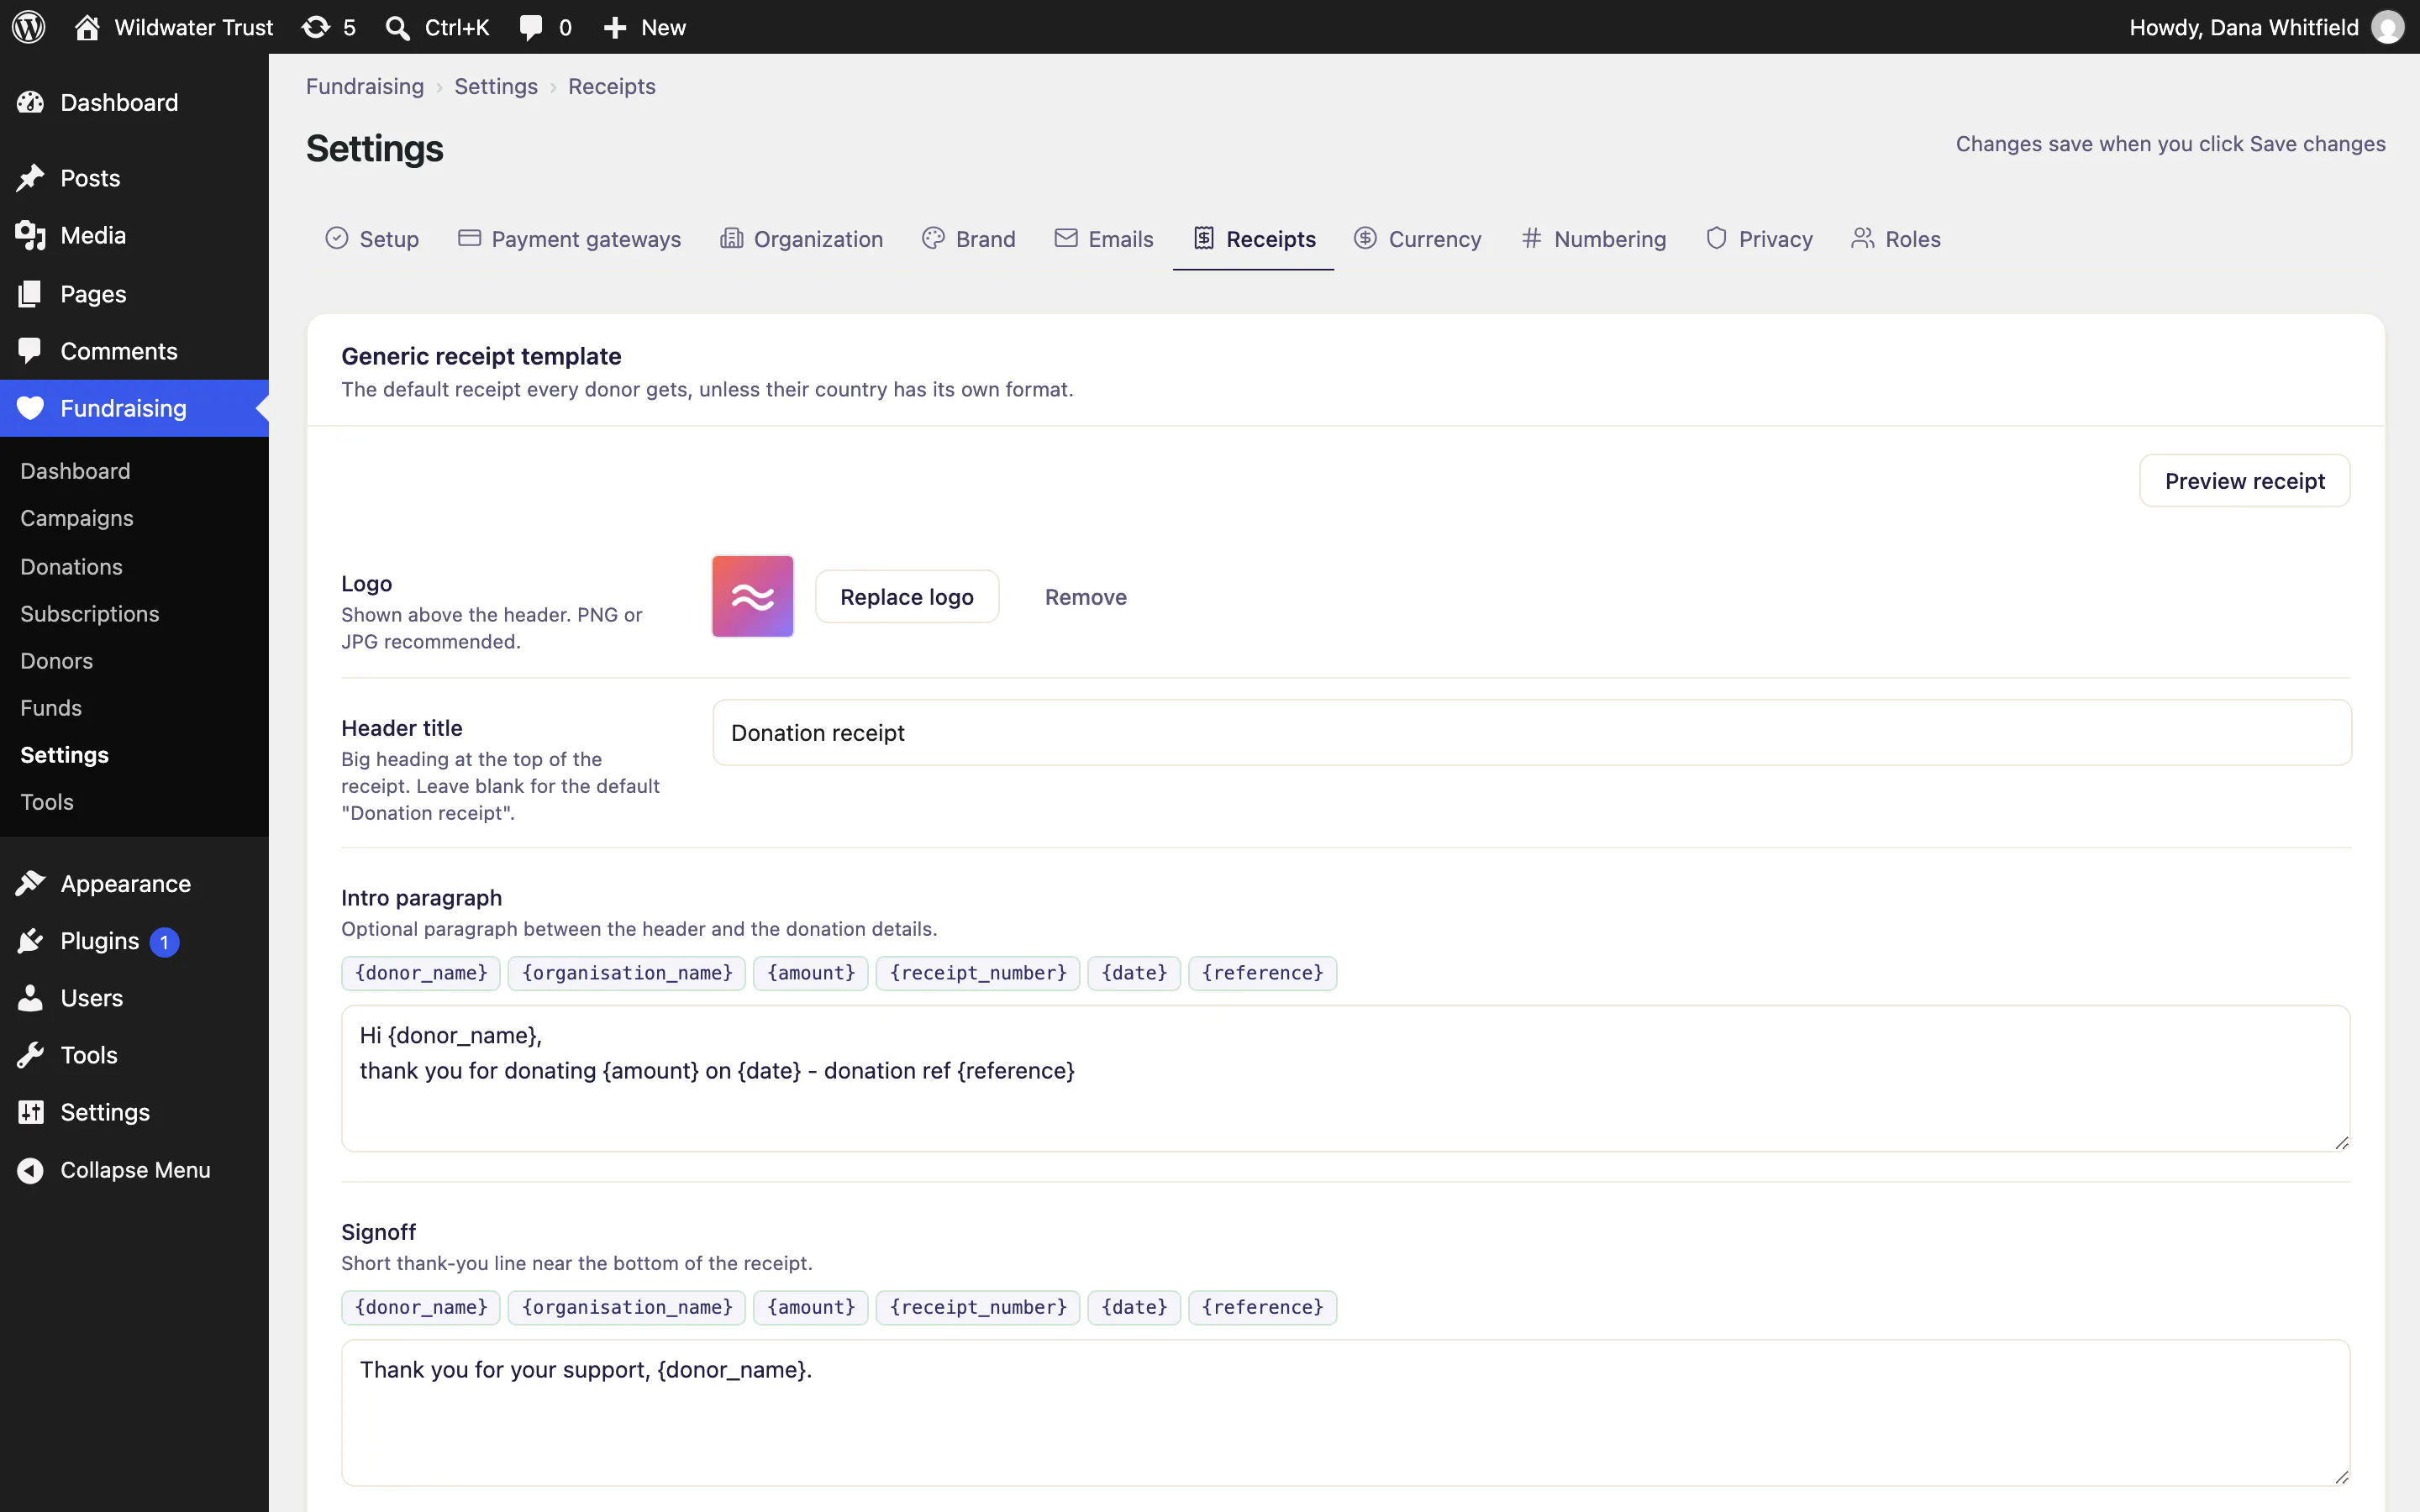2420x1512 pixels.
Task: Open main Dashboard gauge item
Action: click(134, 102)
